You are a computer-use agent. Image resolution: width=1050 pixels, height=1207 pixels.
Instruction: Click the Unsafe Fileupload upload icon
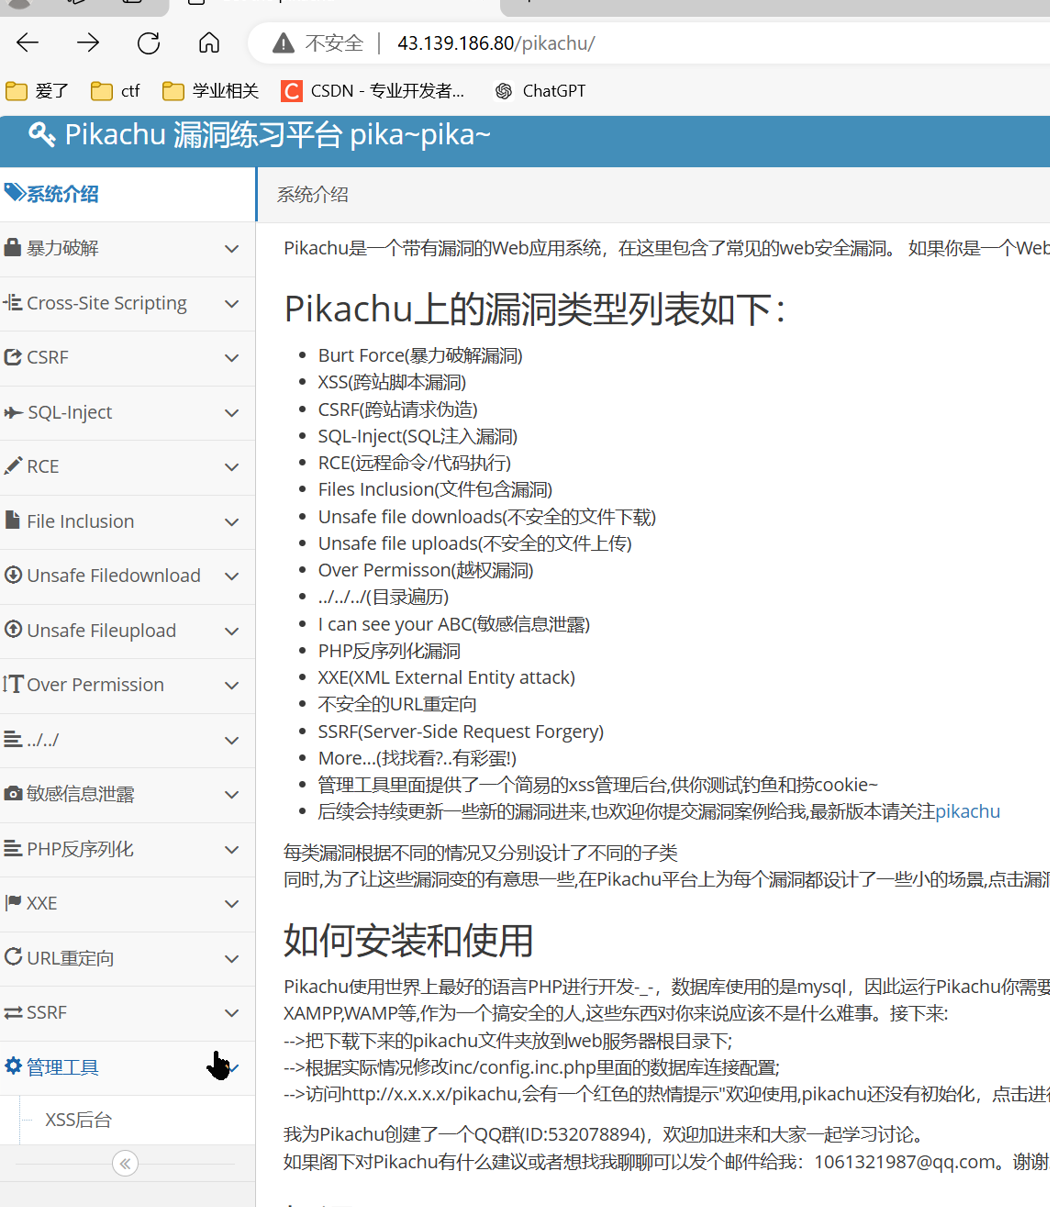[13, 630]
